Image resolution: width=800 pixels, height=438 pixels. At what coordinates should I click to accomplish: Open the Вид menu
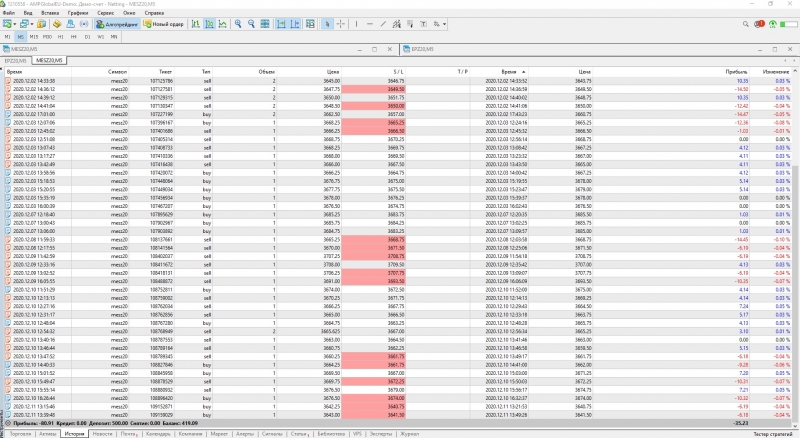(28, 13)
